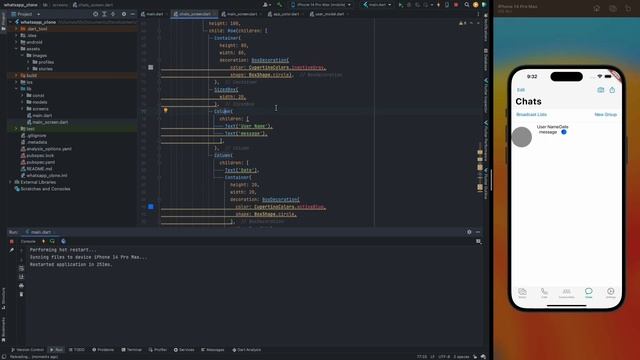Open the device selector dropdown iPhone 14 Pro Max

coord(322,5)
